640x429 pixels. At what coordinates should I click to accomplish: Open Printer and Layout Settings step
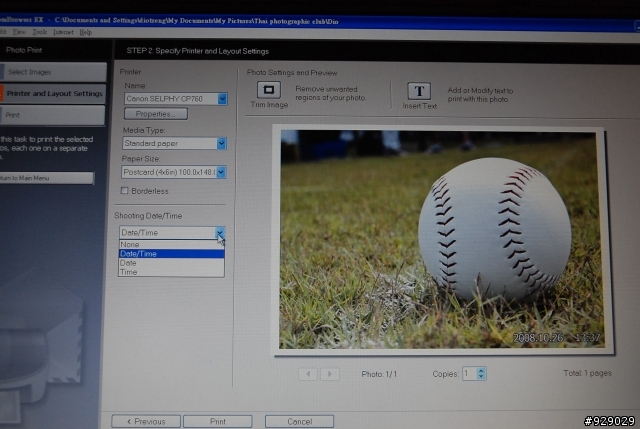(x=53, y=93)
